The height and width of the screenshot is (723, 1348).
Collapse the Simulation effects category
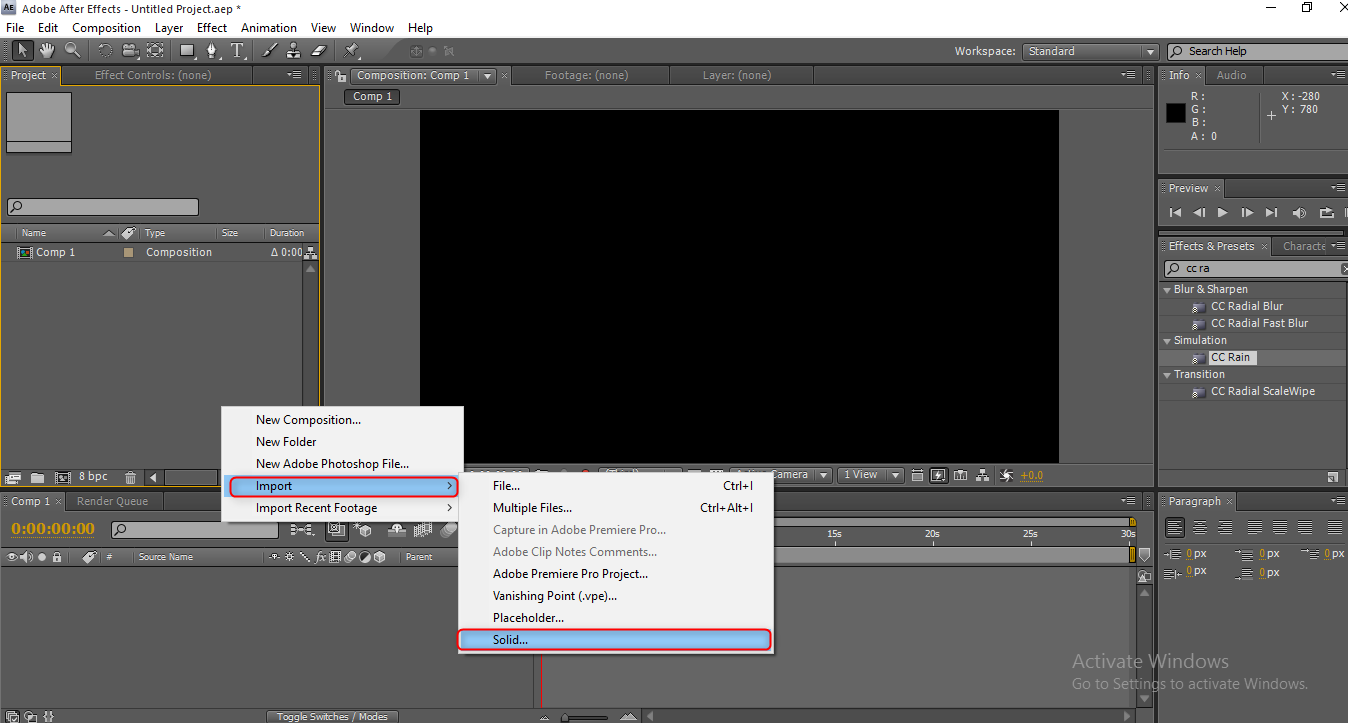point(1167,341)
